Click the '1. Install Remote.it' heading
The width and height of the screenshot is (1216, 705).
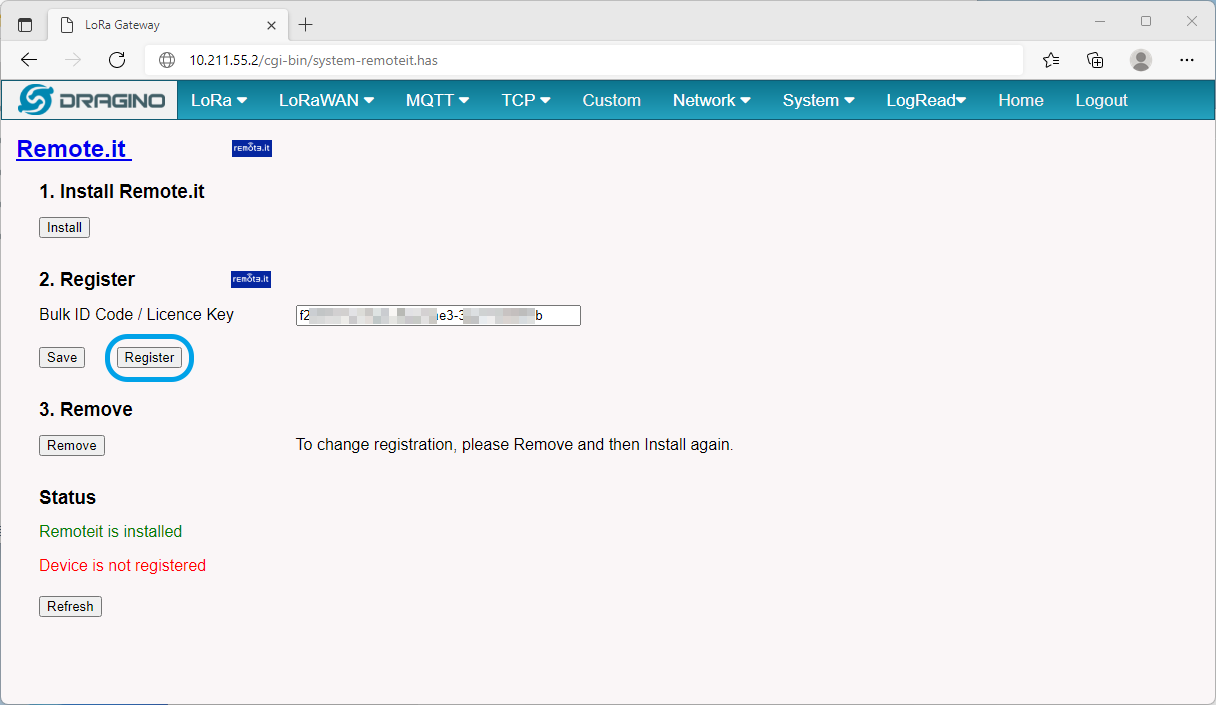click(x=122, y=192)
